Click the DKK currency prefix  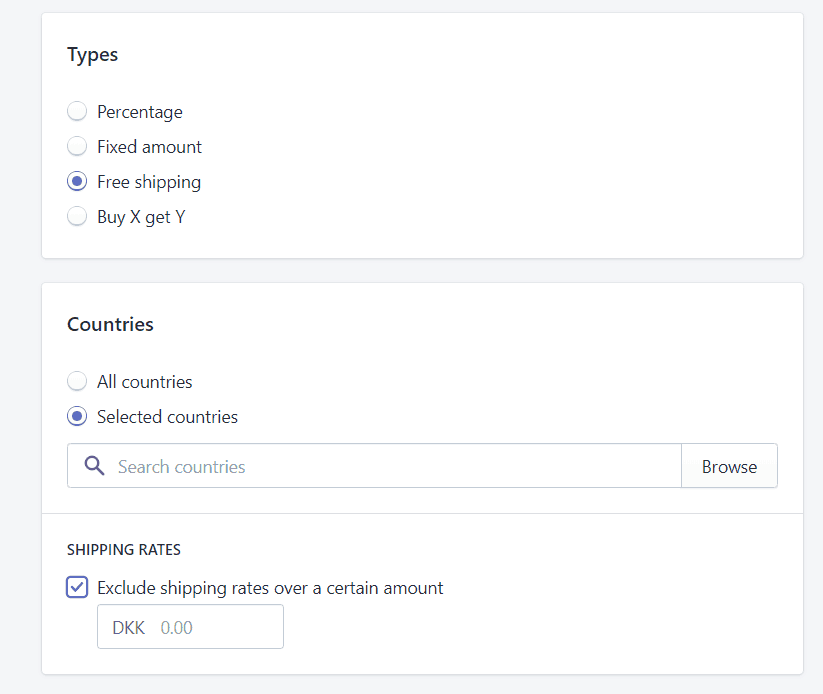[129, 628]
